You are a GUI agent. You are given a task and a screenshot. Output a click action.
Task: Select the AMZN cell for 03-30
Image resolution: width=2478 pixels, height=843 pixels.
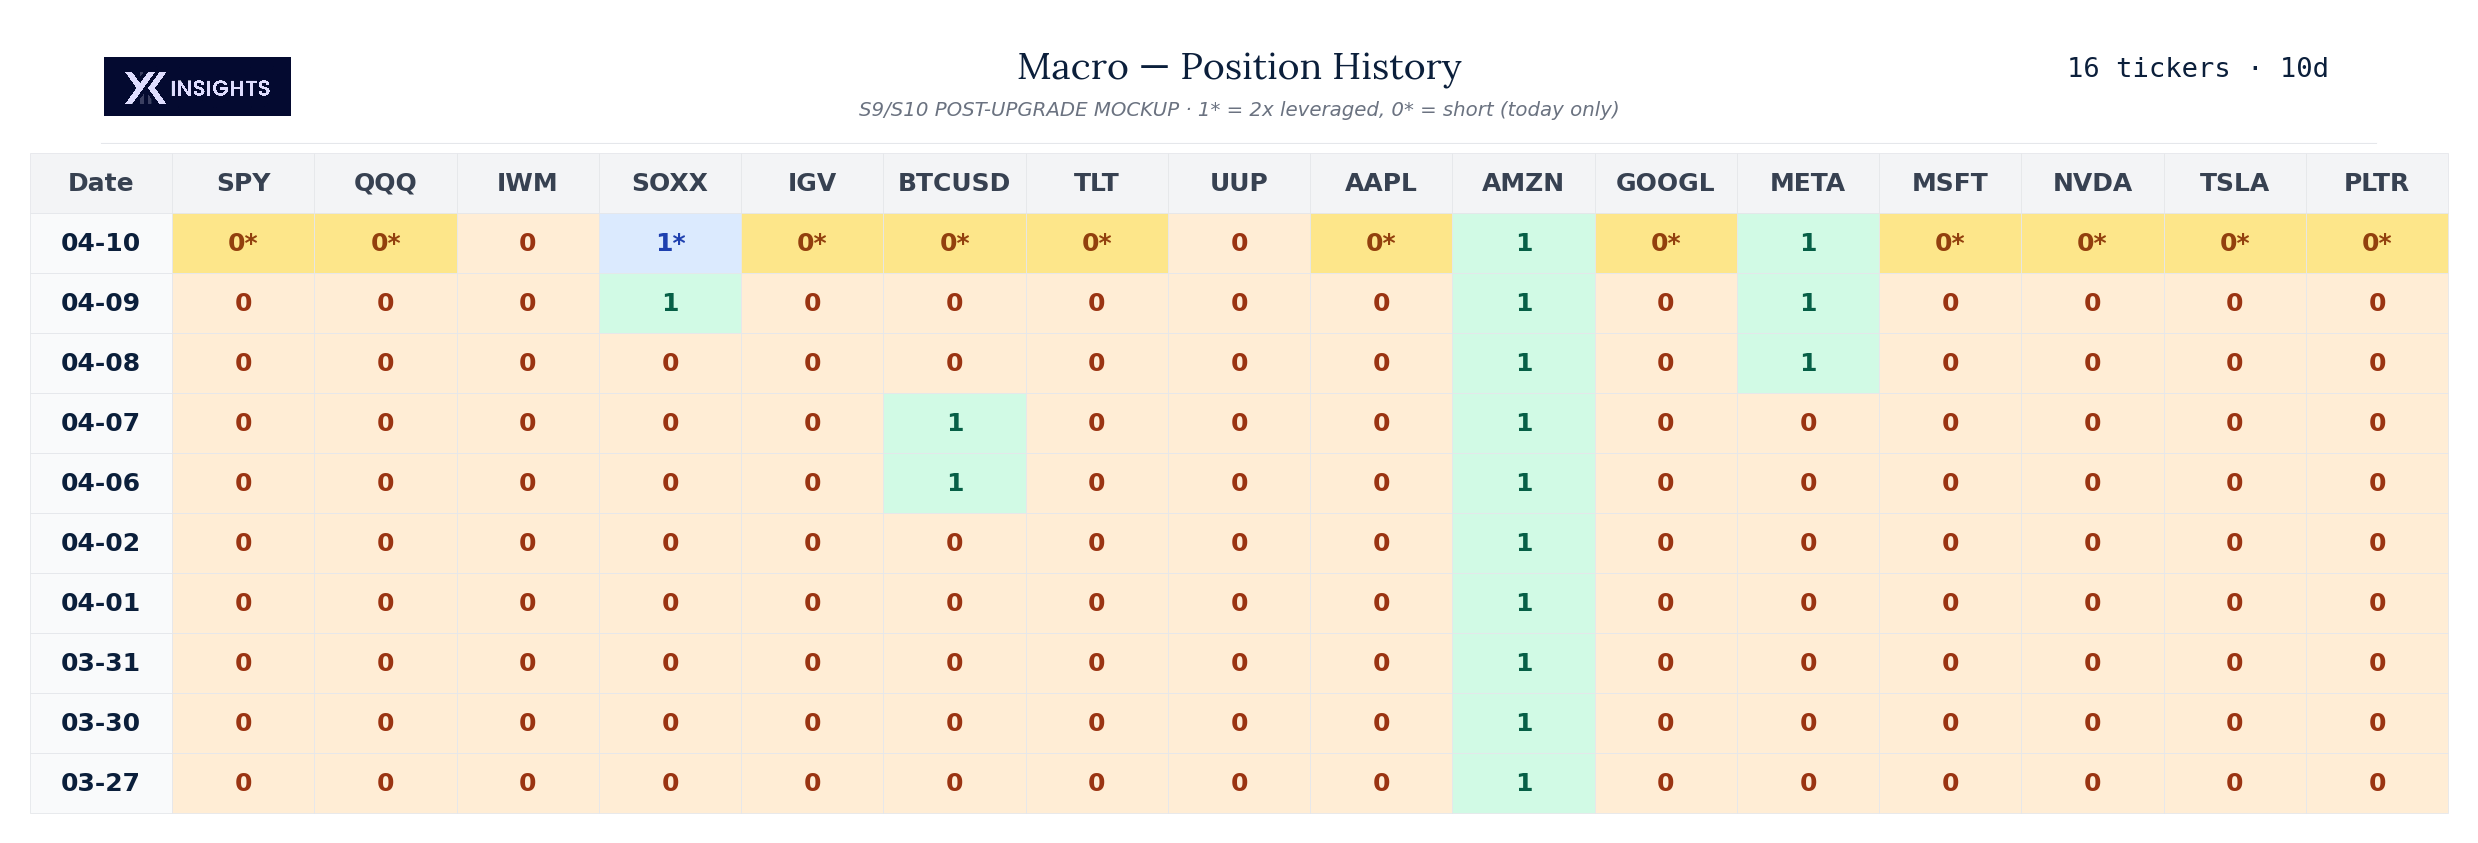point(1523,723)
